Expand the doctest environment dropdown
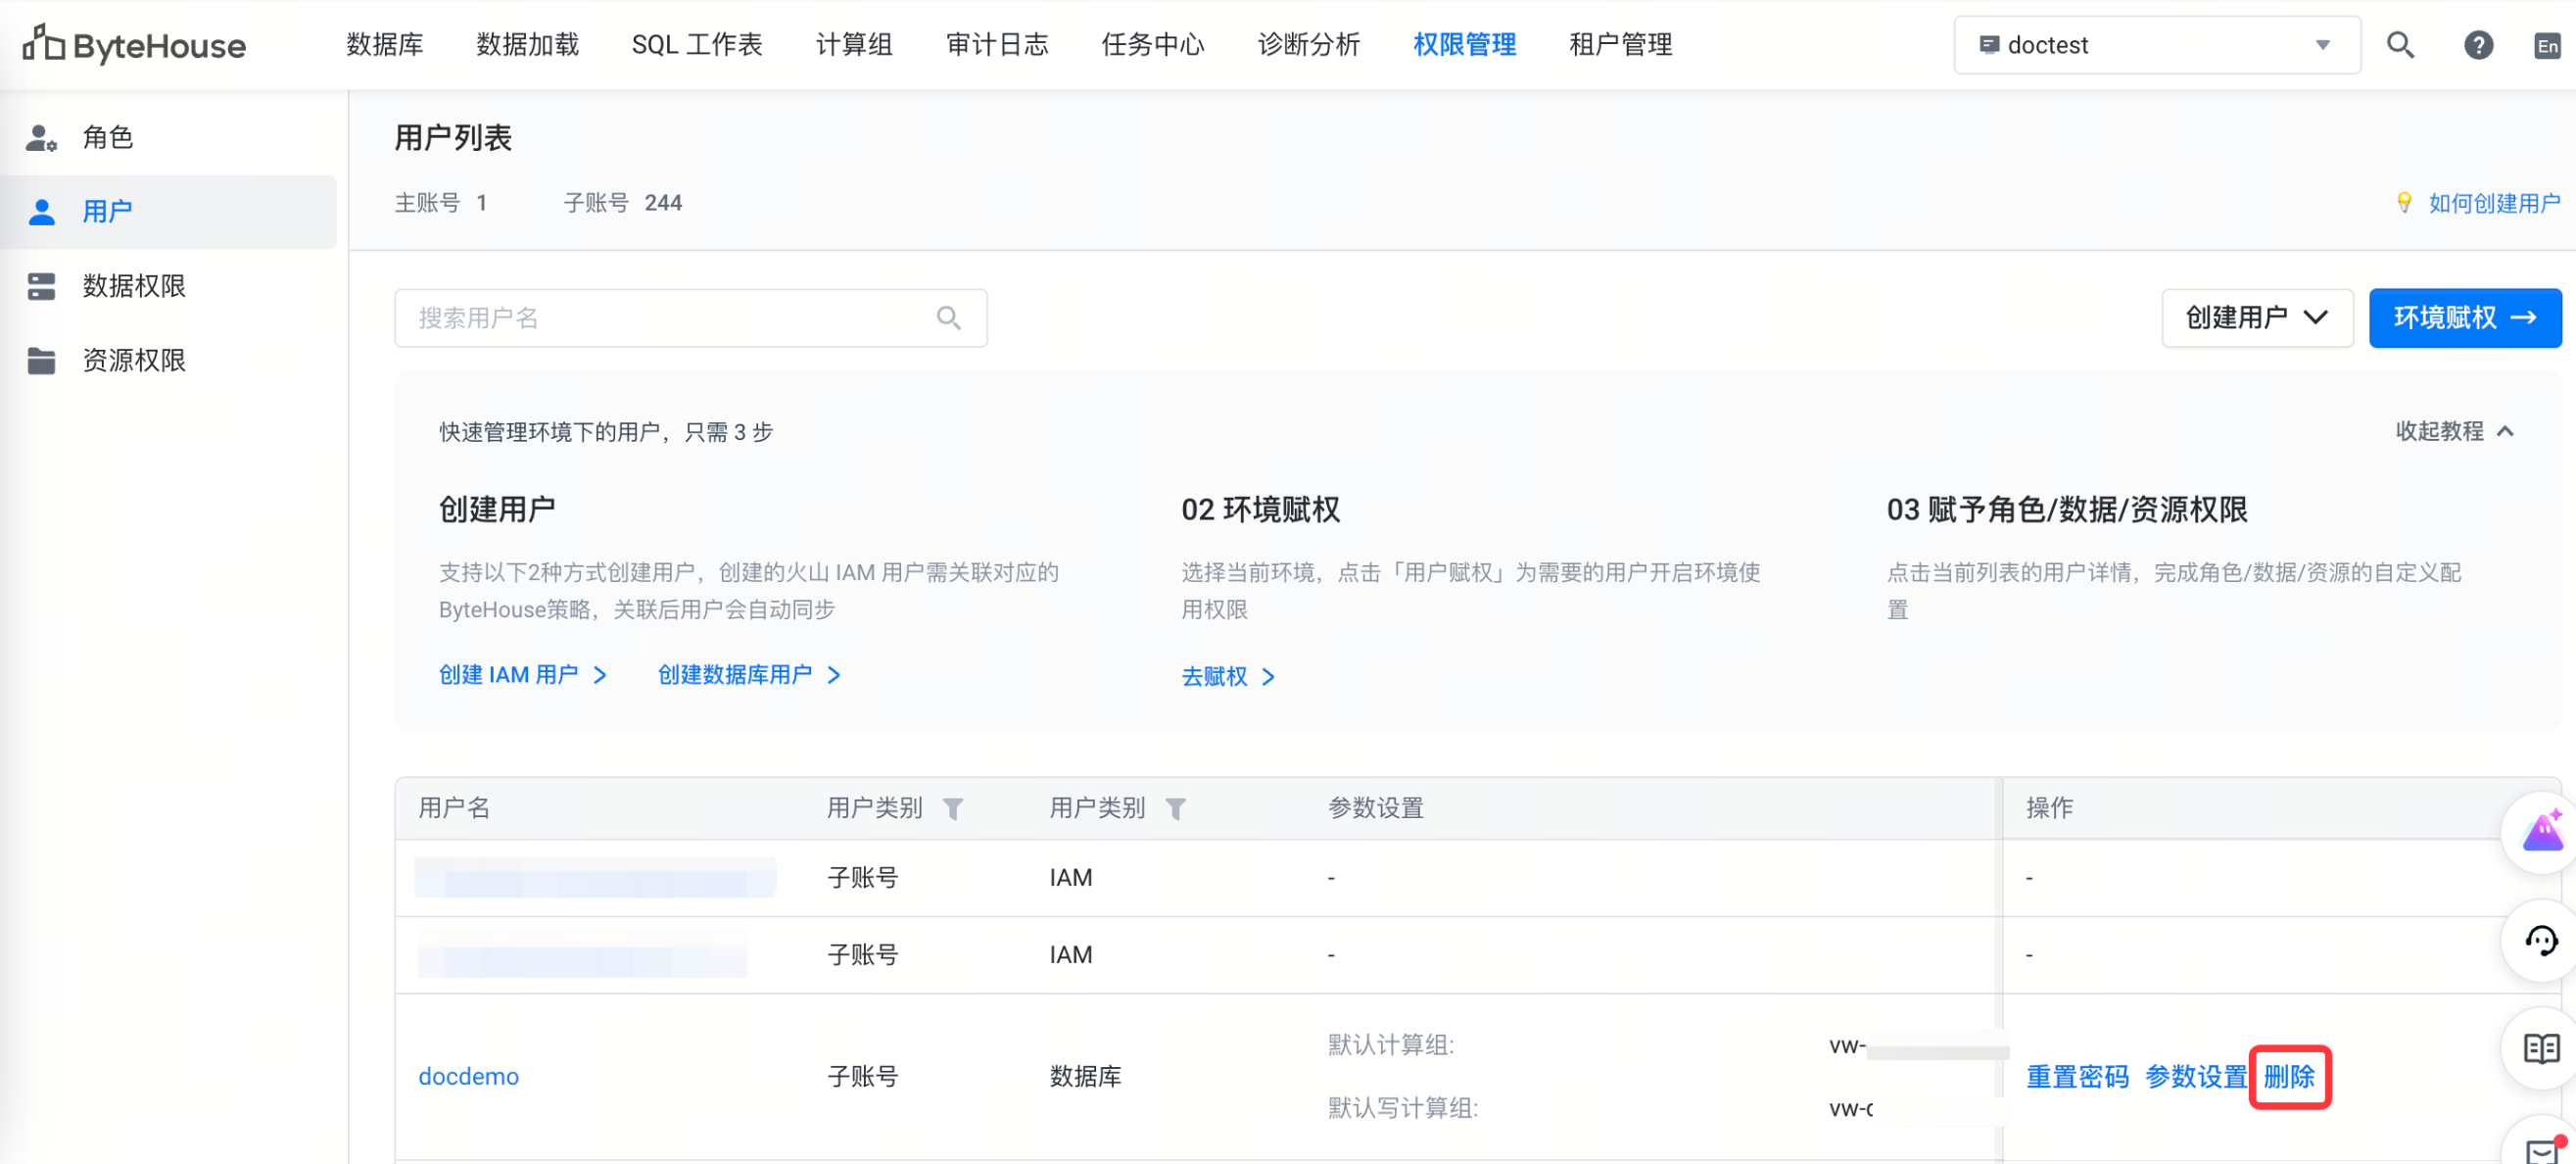The image size is (2576, 1164). (2157, 45)
